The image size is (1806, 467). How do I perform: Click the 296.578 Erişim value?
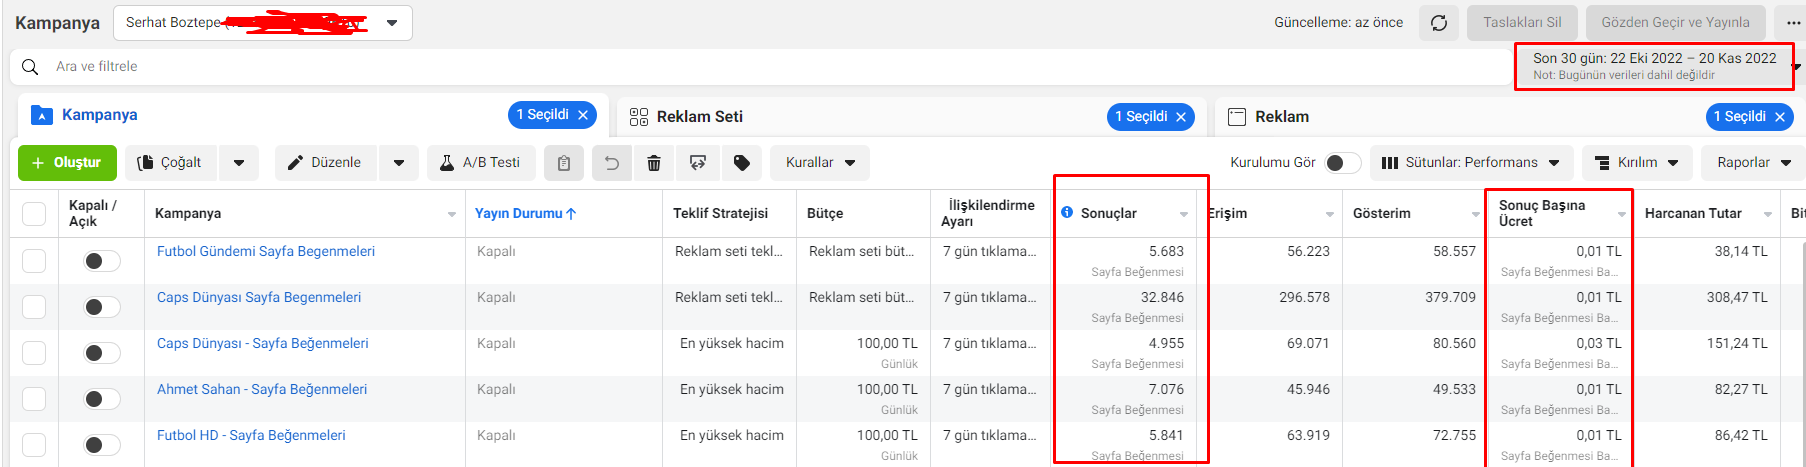pyautogui.click(x=1304, y=297)
